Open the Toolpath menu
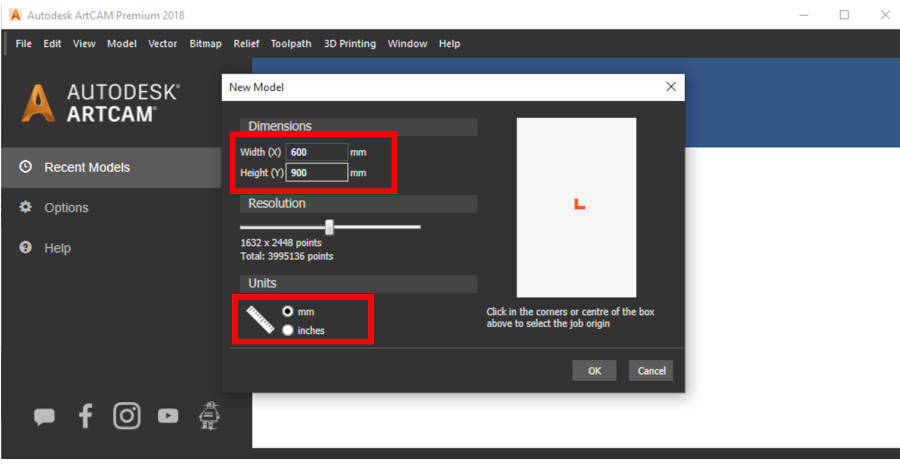 [x=291, y=44]
